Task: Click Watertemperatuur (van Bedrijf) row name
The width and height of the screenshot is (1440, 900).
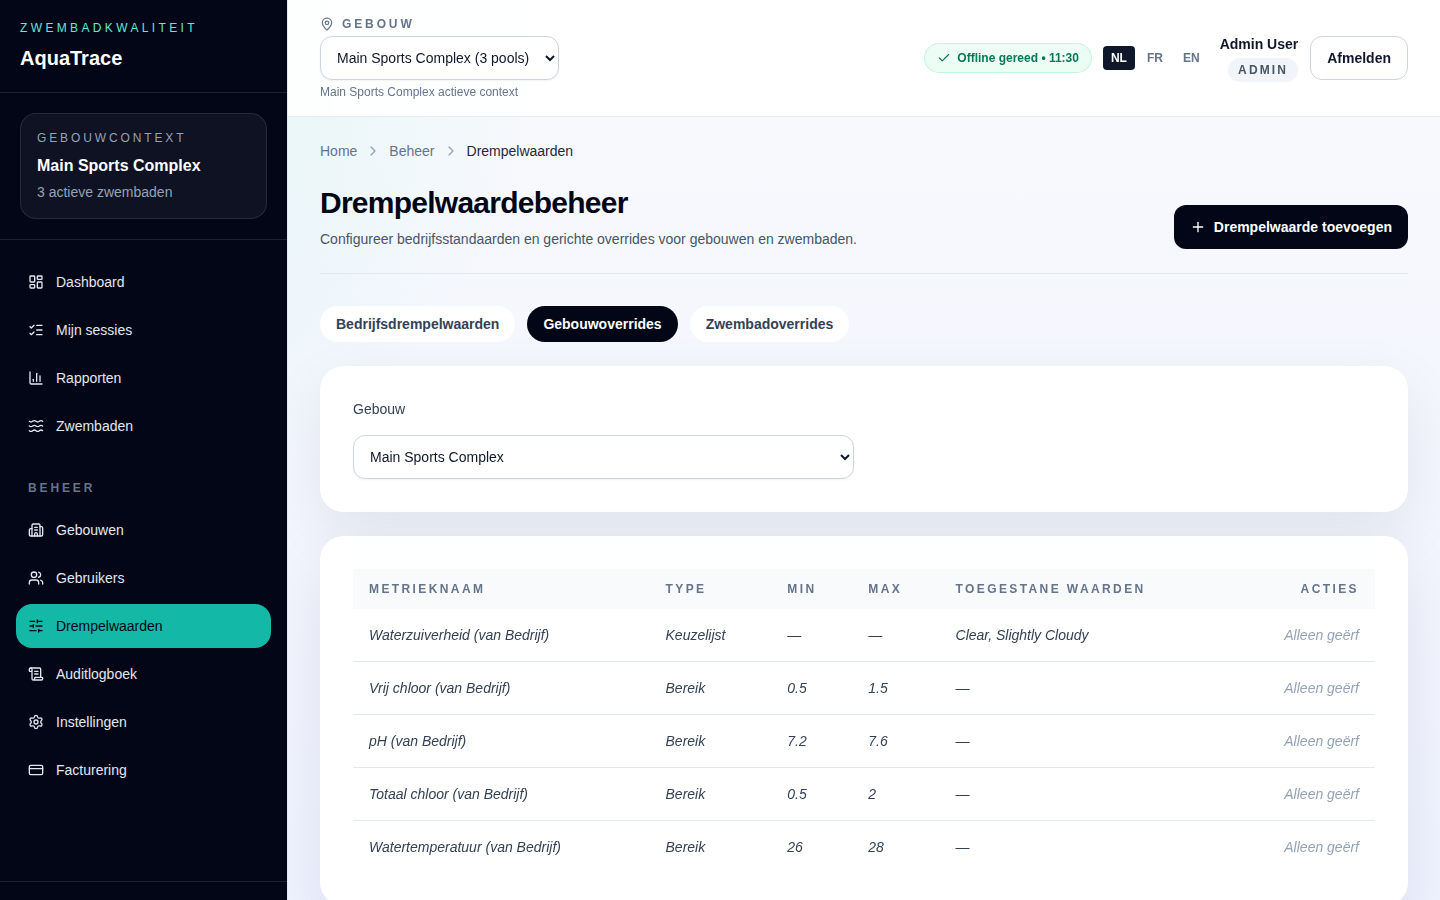Action: 465,847
